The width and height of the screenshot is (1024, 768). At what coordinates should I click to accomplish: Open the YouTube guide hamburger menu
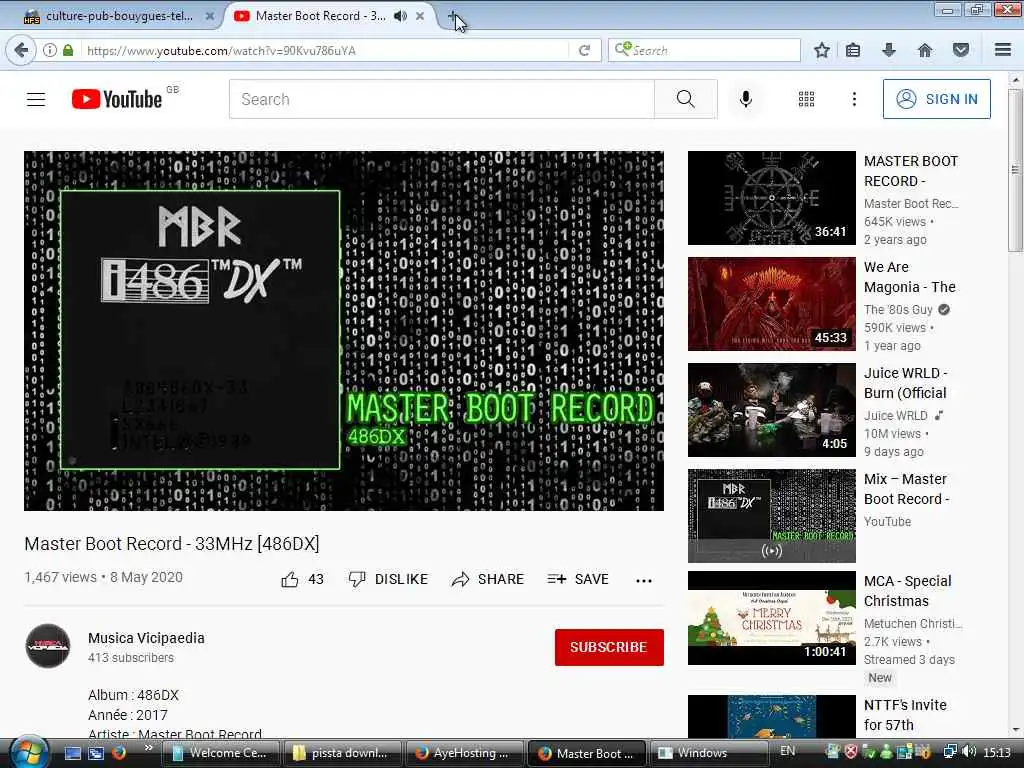pos(36,99)
